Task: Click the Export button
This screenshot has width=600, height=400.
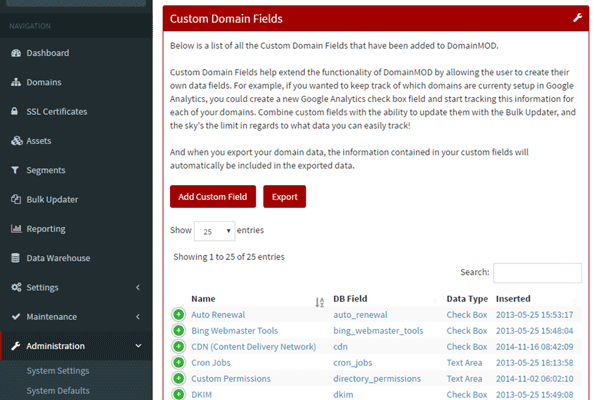Action: pos(284,196)
